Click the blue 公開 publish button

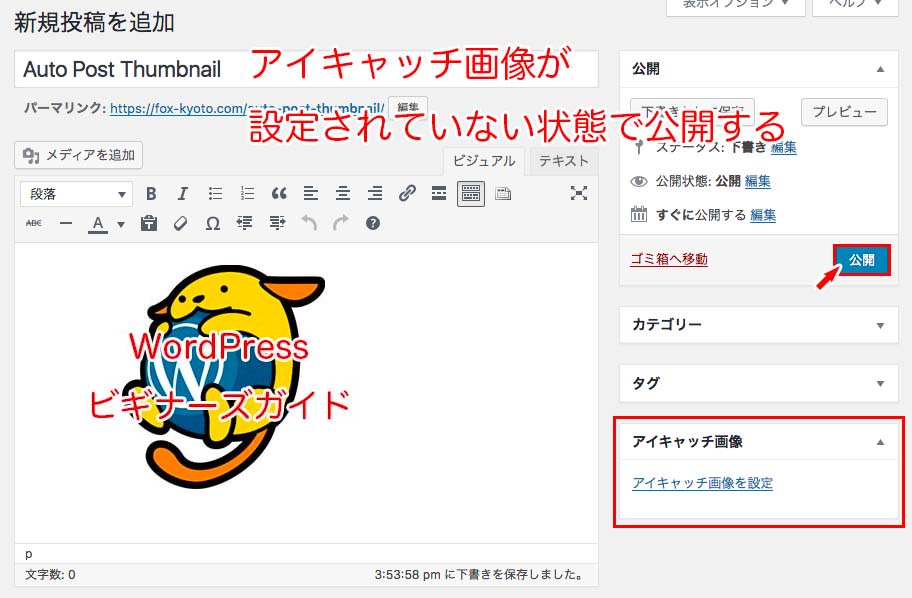point(861,259)
